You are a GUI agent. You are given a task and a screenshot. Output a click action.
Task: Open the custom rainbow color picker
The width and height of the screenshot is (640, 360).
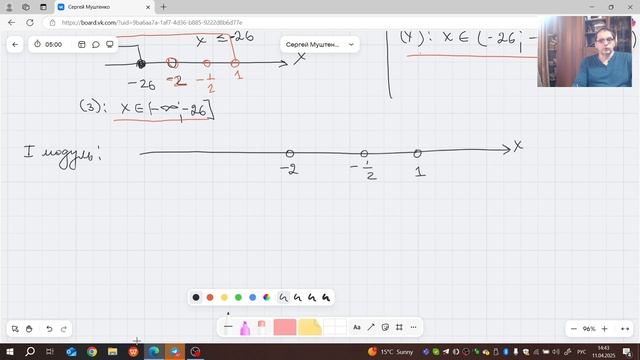pyautogui.click(x=267, y=298)
